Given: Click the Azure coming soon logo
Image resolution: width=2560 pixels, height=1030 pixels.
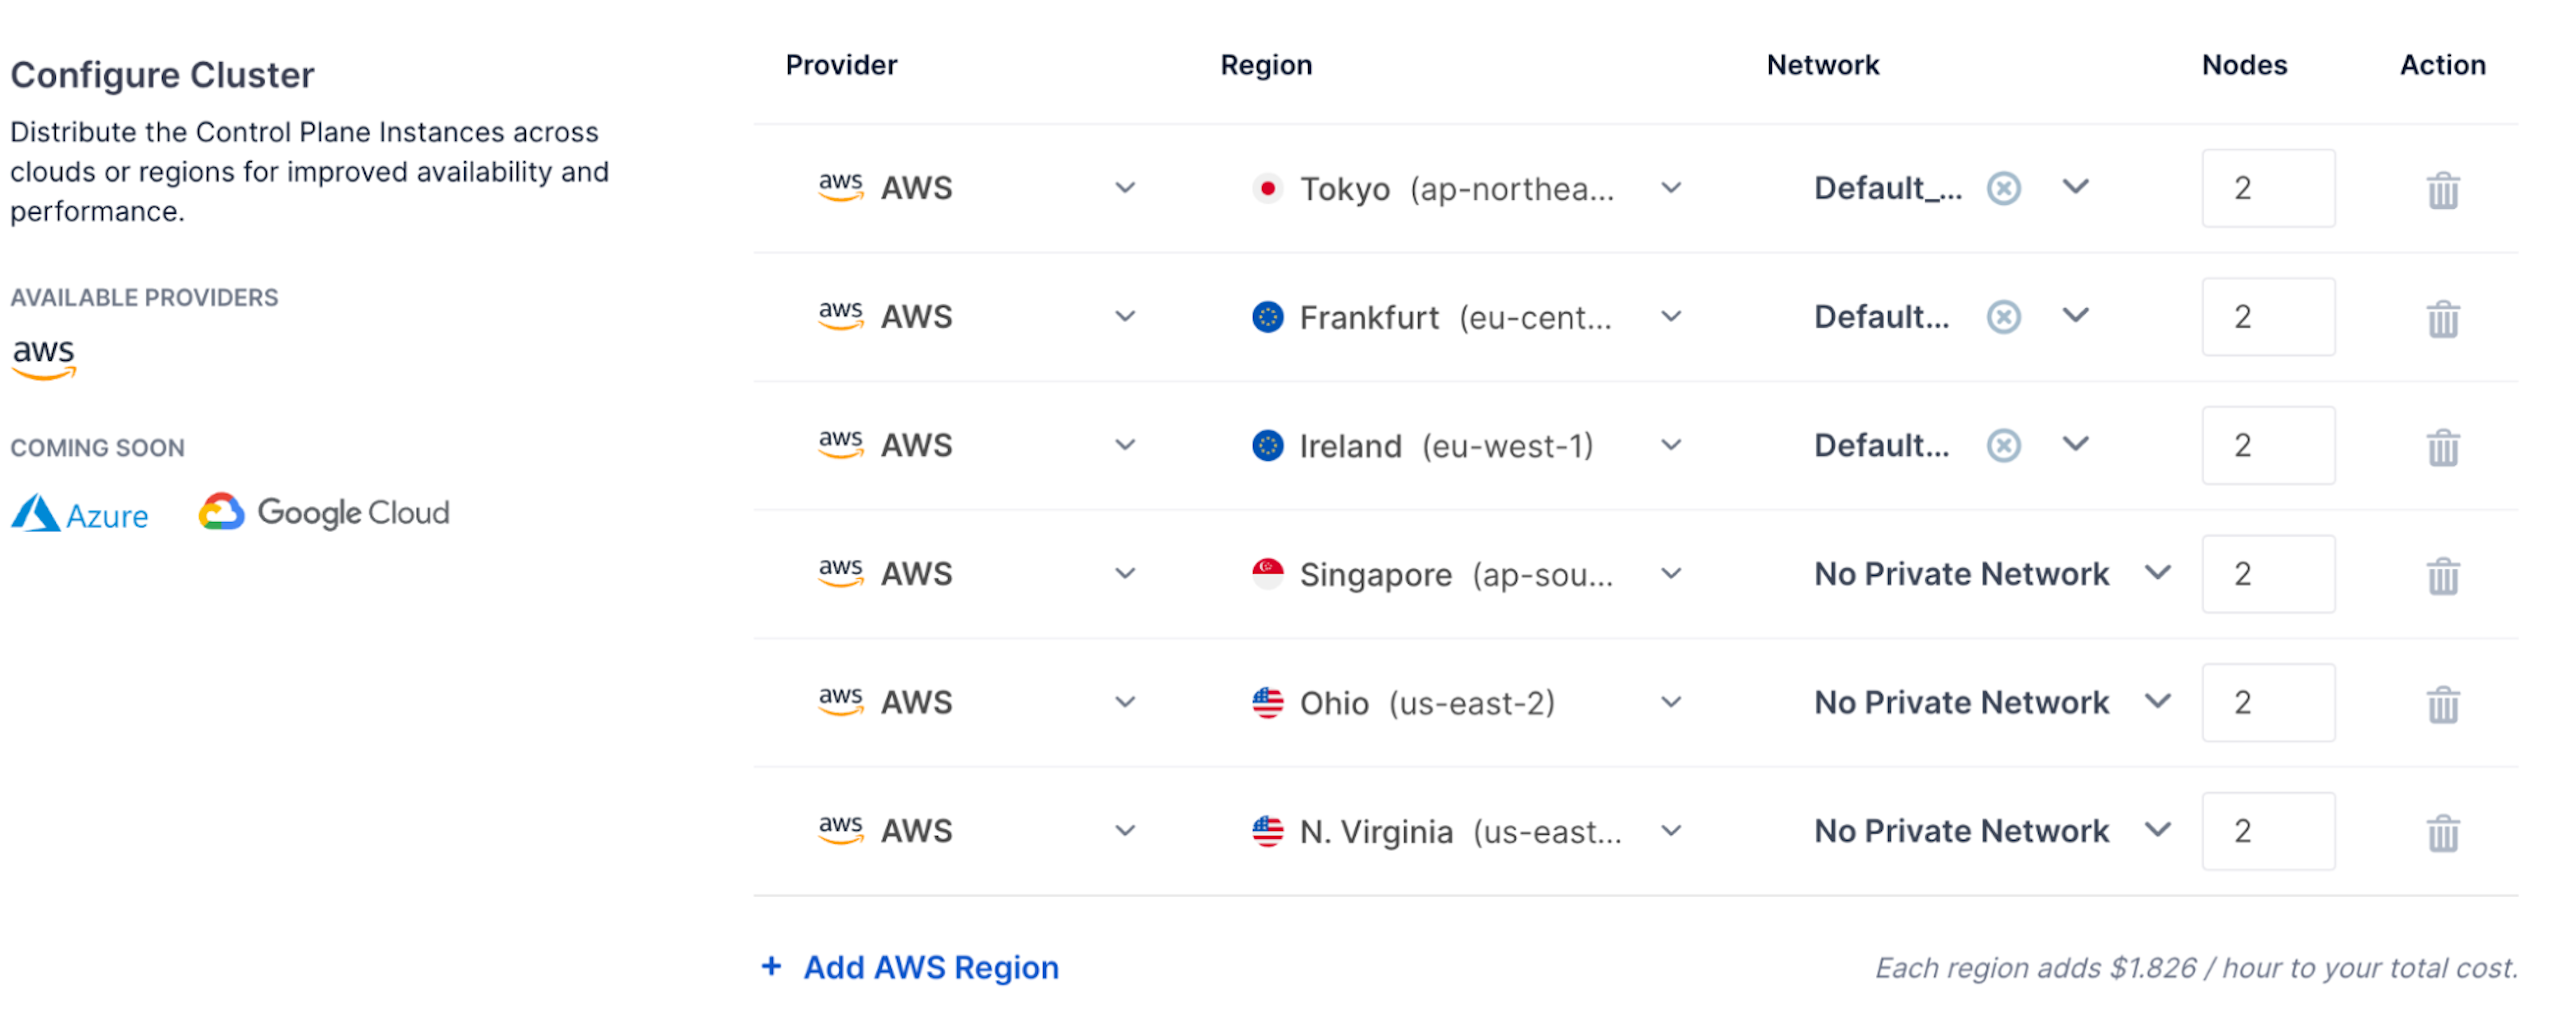Looking at the screenshot, I should pos(80,514).
